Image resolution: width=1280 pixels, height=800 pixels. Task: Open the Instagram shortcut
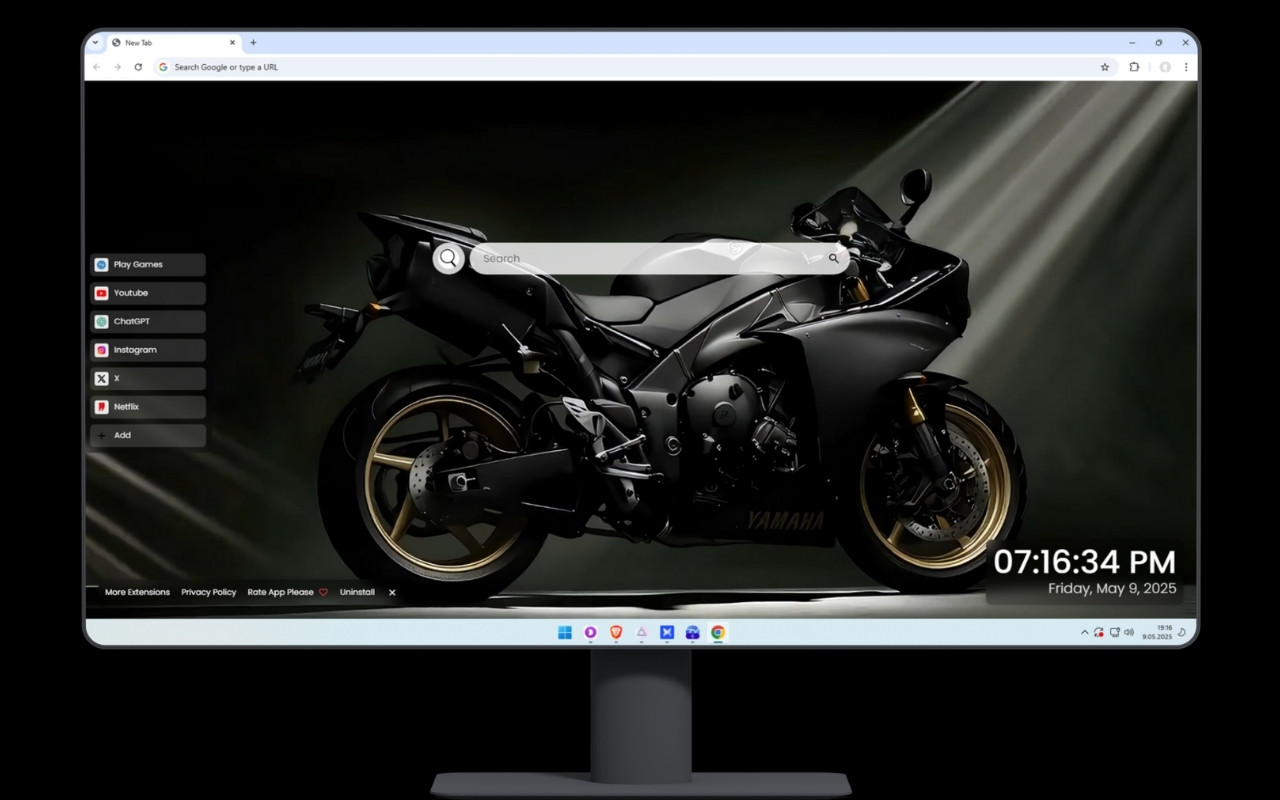click(148, 350)
